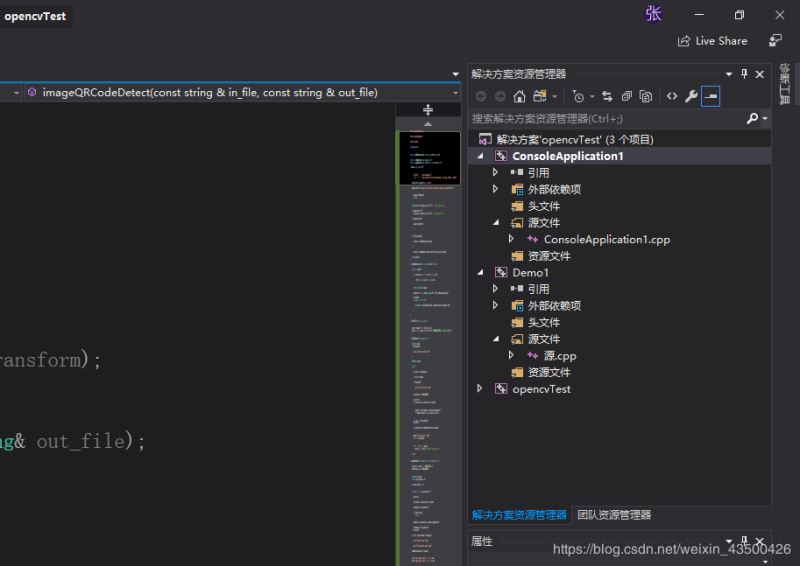Toggle pin on Solution Explorer panel

744,74
